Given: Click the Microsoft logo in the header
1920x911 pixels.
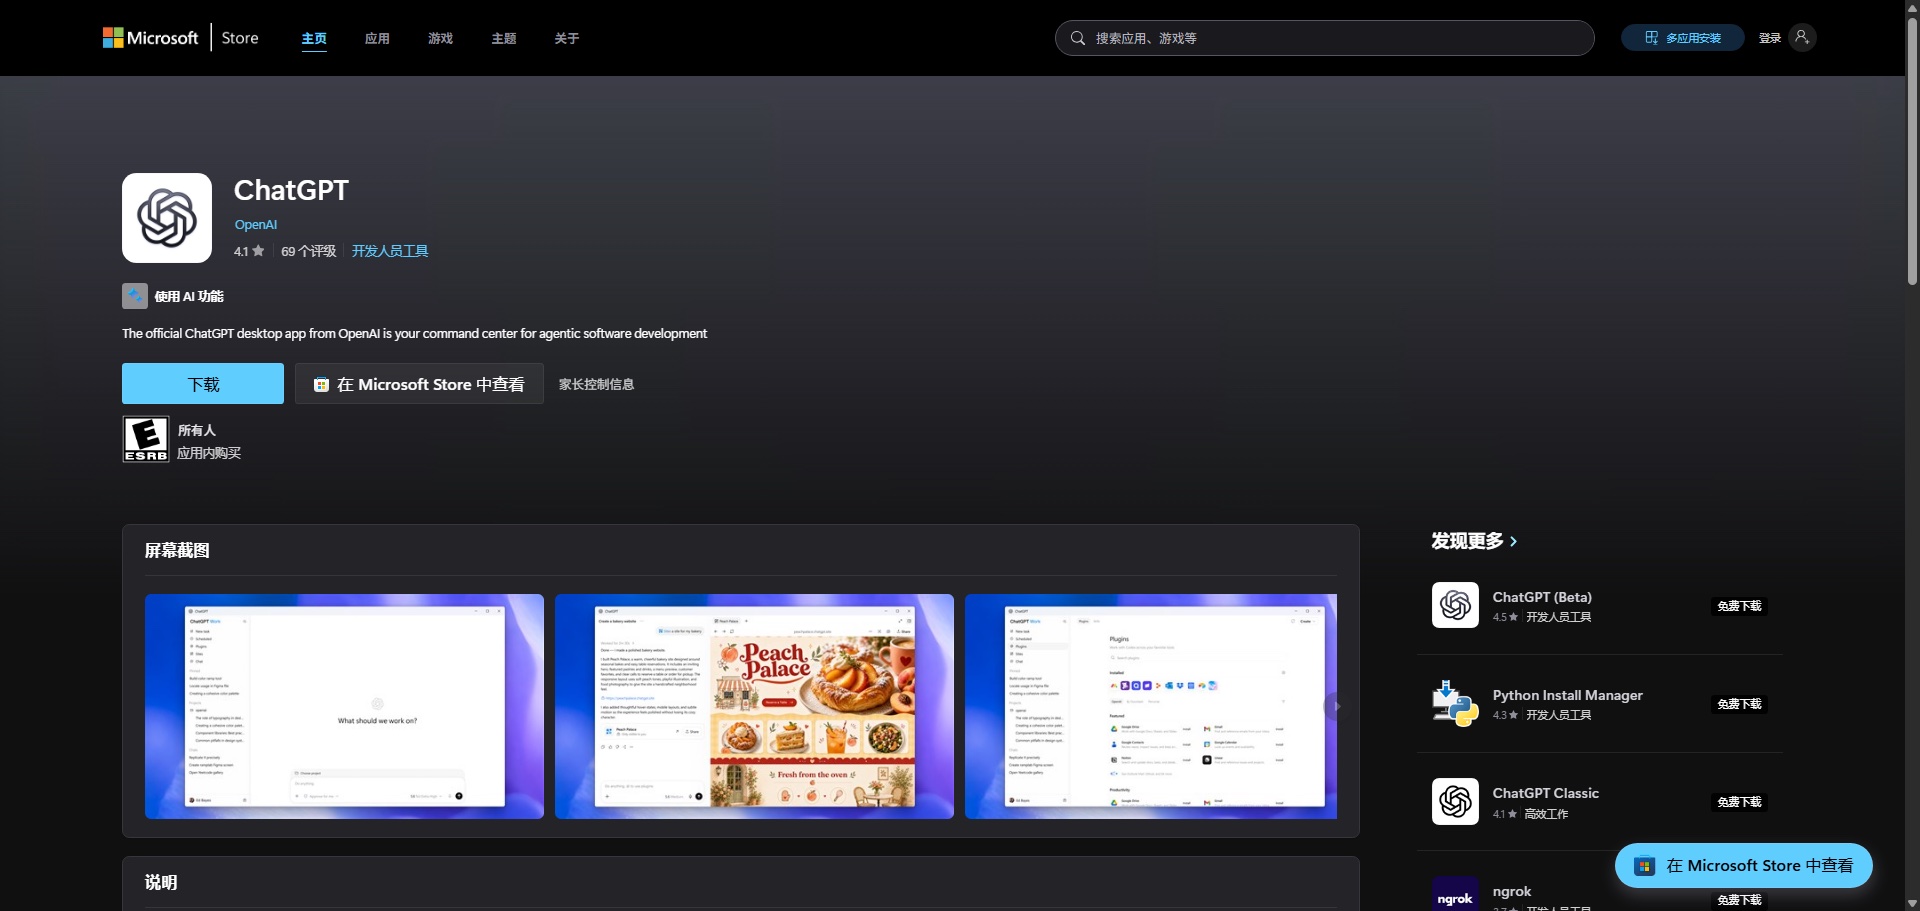Looking at the screenshot, I should click(x=150, y=38).
